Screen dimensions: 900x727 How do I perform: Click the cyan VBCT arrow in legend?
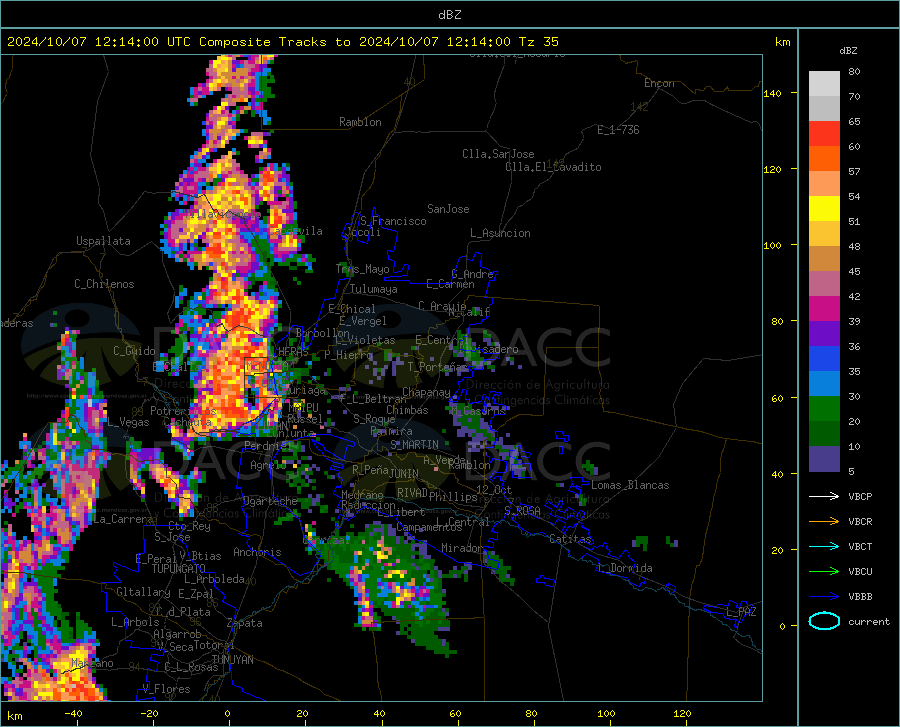click(x=824, y=546)
